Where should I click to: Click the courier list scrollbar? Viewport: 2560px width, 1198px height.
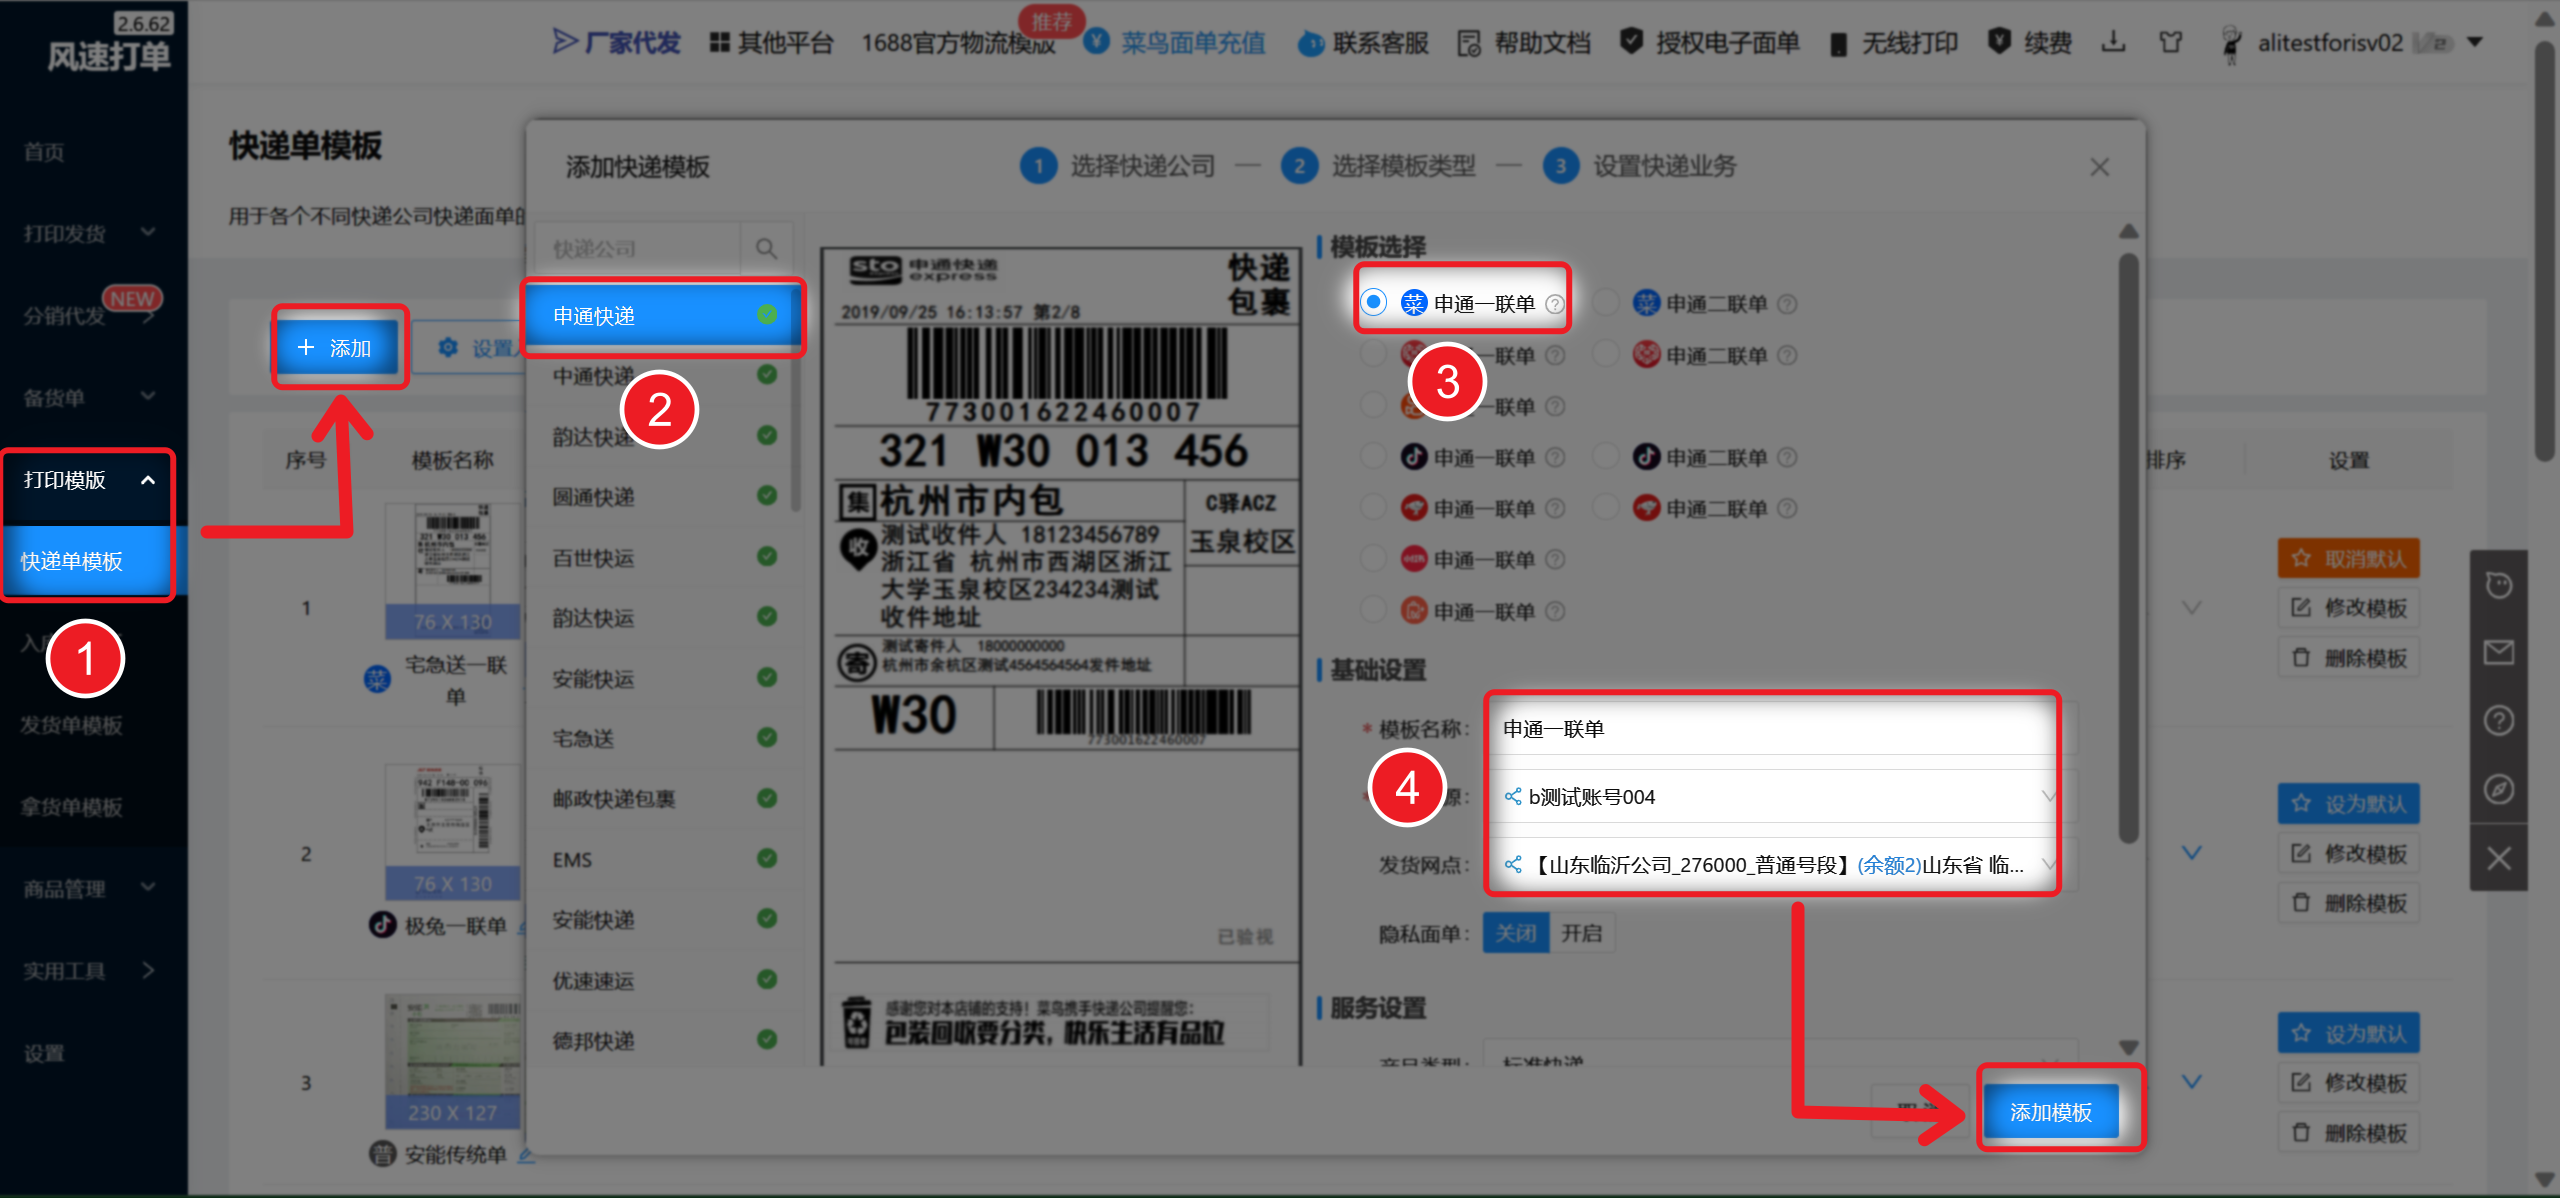click(796, 400)
